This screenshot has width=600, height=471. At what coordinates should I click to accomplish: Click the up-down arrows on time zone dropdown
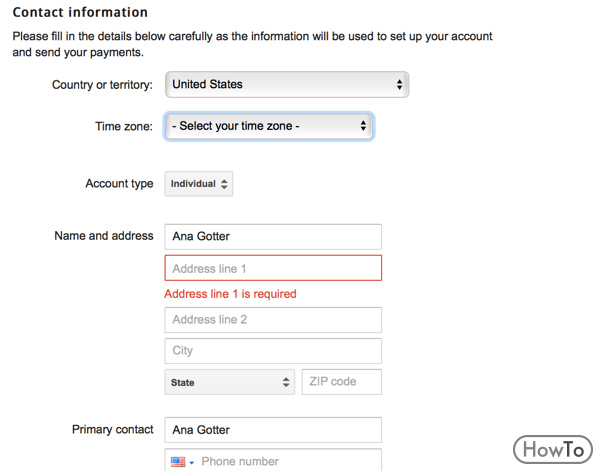point(363,125)
